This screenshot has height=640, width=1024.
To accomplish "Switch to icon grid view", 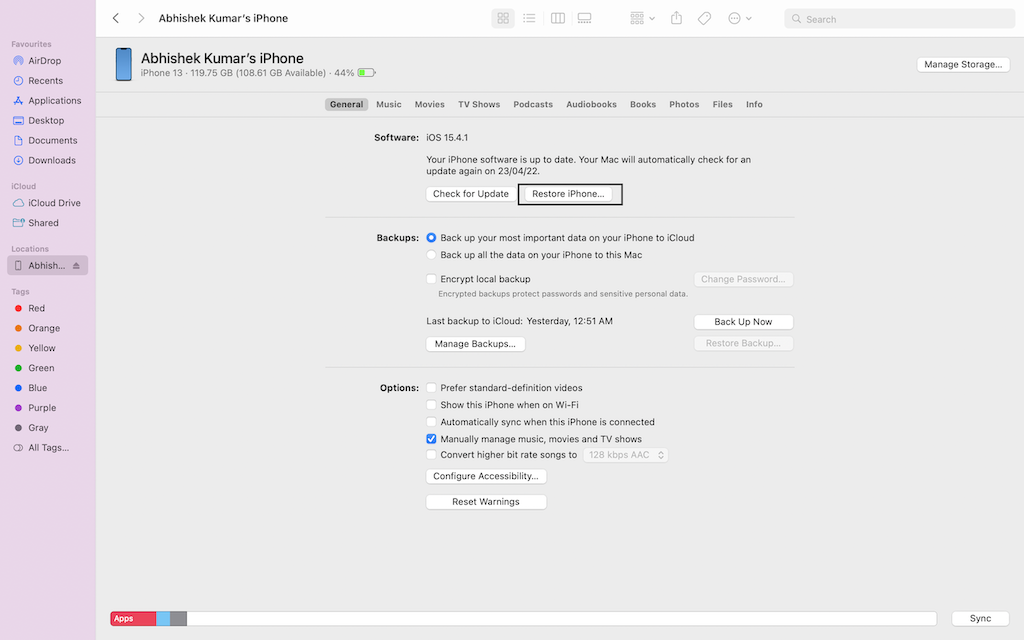I will tap(503, 18).
